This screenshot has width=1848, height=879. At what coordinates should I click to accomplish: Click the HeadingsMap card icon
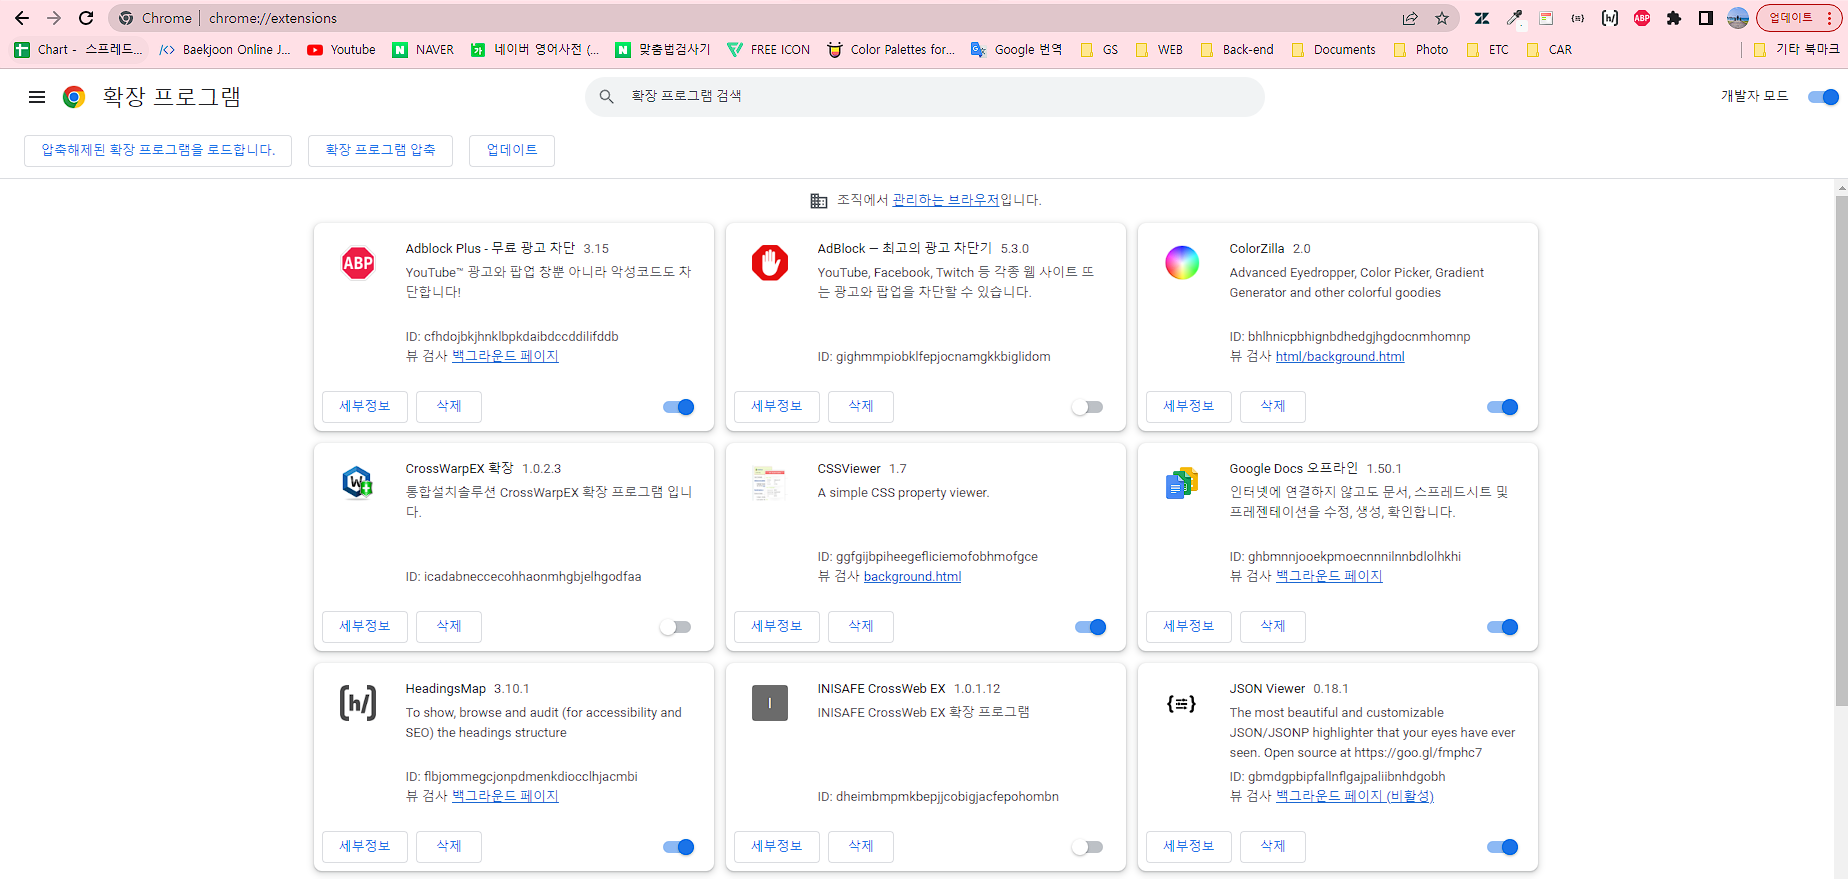358,703
